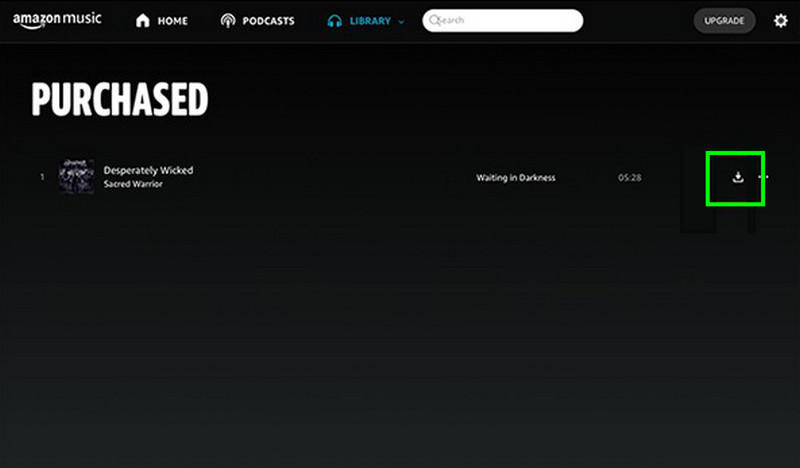
Task: Click the 05:28 track duration
Action: 630,178
